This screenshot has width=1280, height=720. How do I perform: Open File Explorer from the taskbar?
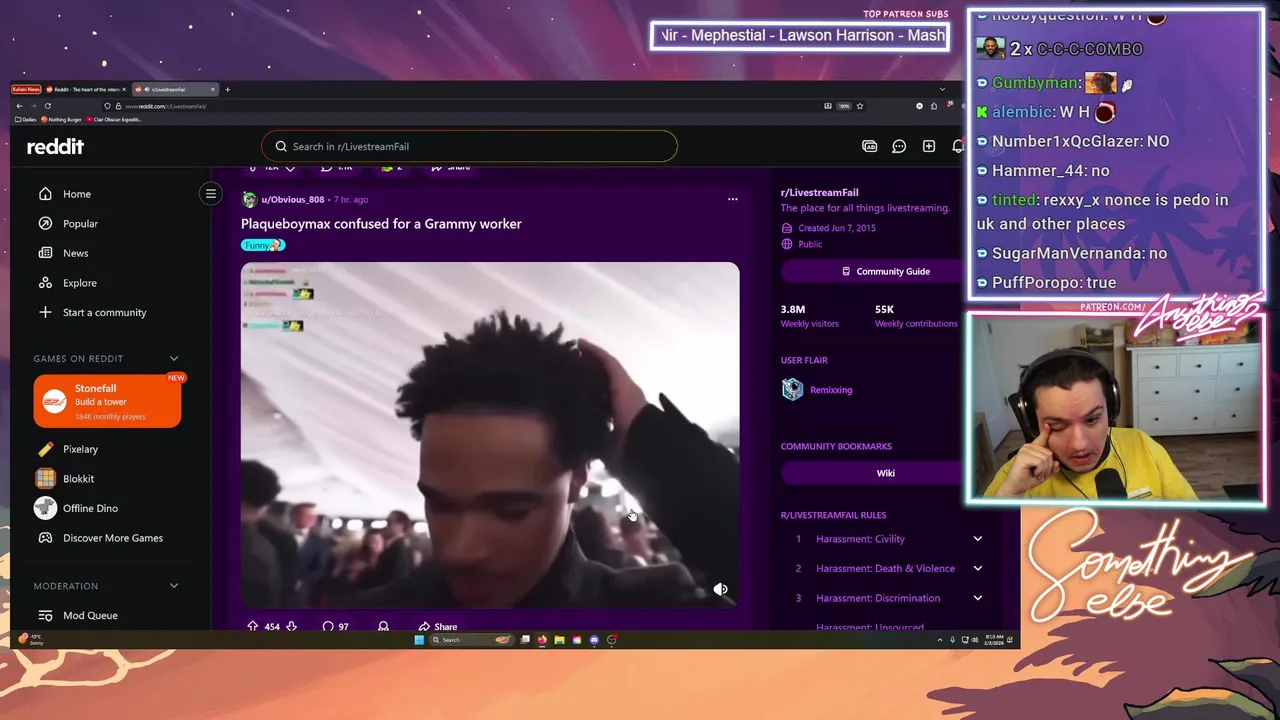(559, 640)
